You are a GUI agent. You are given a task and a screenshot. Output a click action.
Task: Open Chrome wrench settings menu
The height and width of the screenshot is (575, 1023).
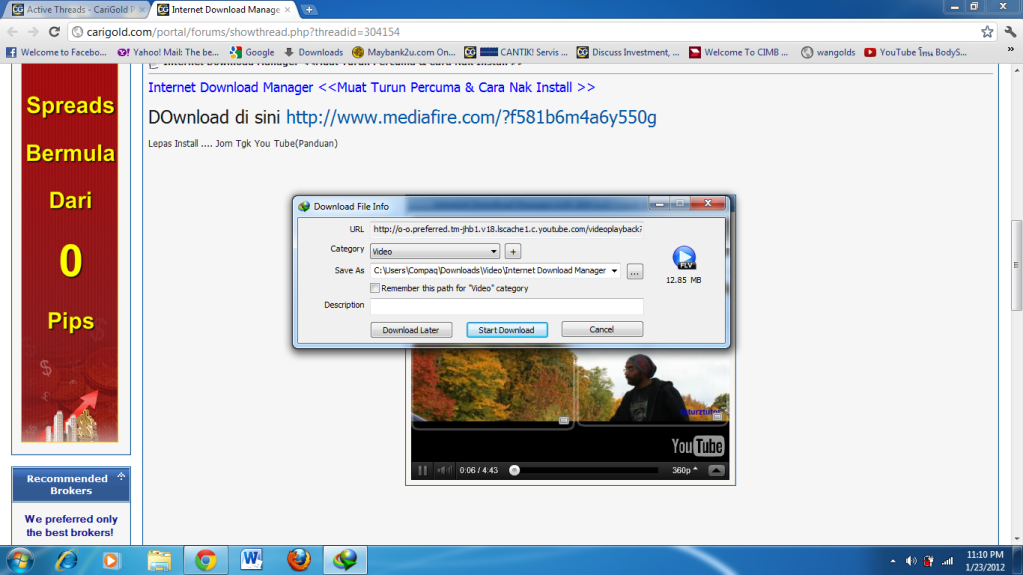tap(1010, 31)
